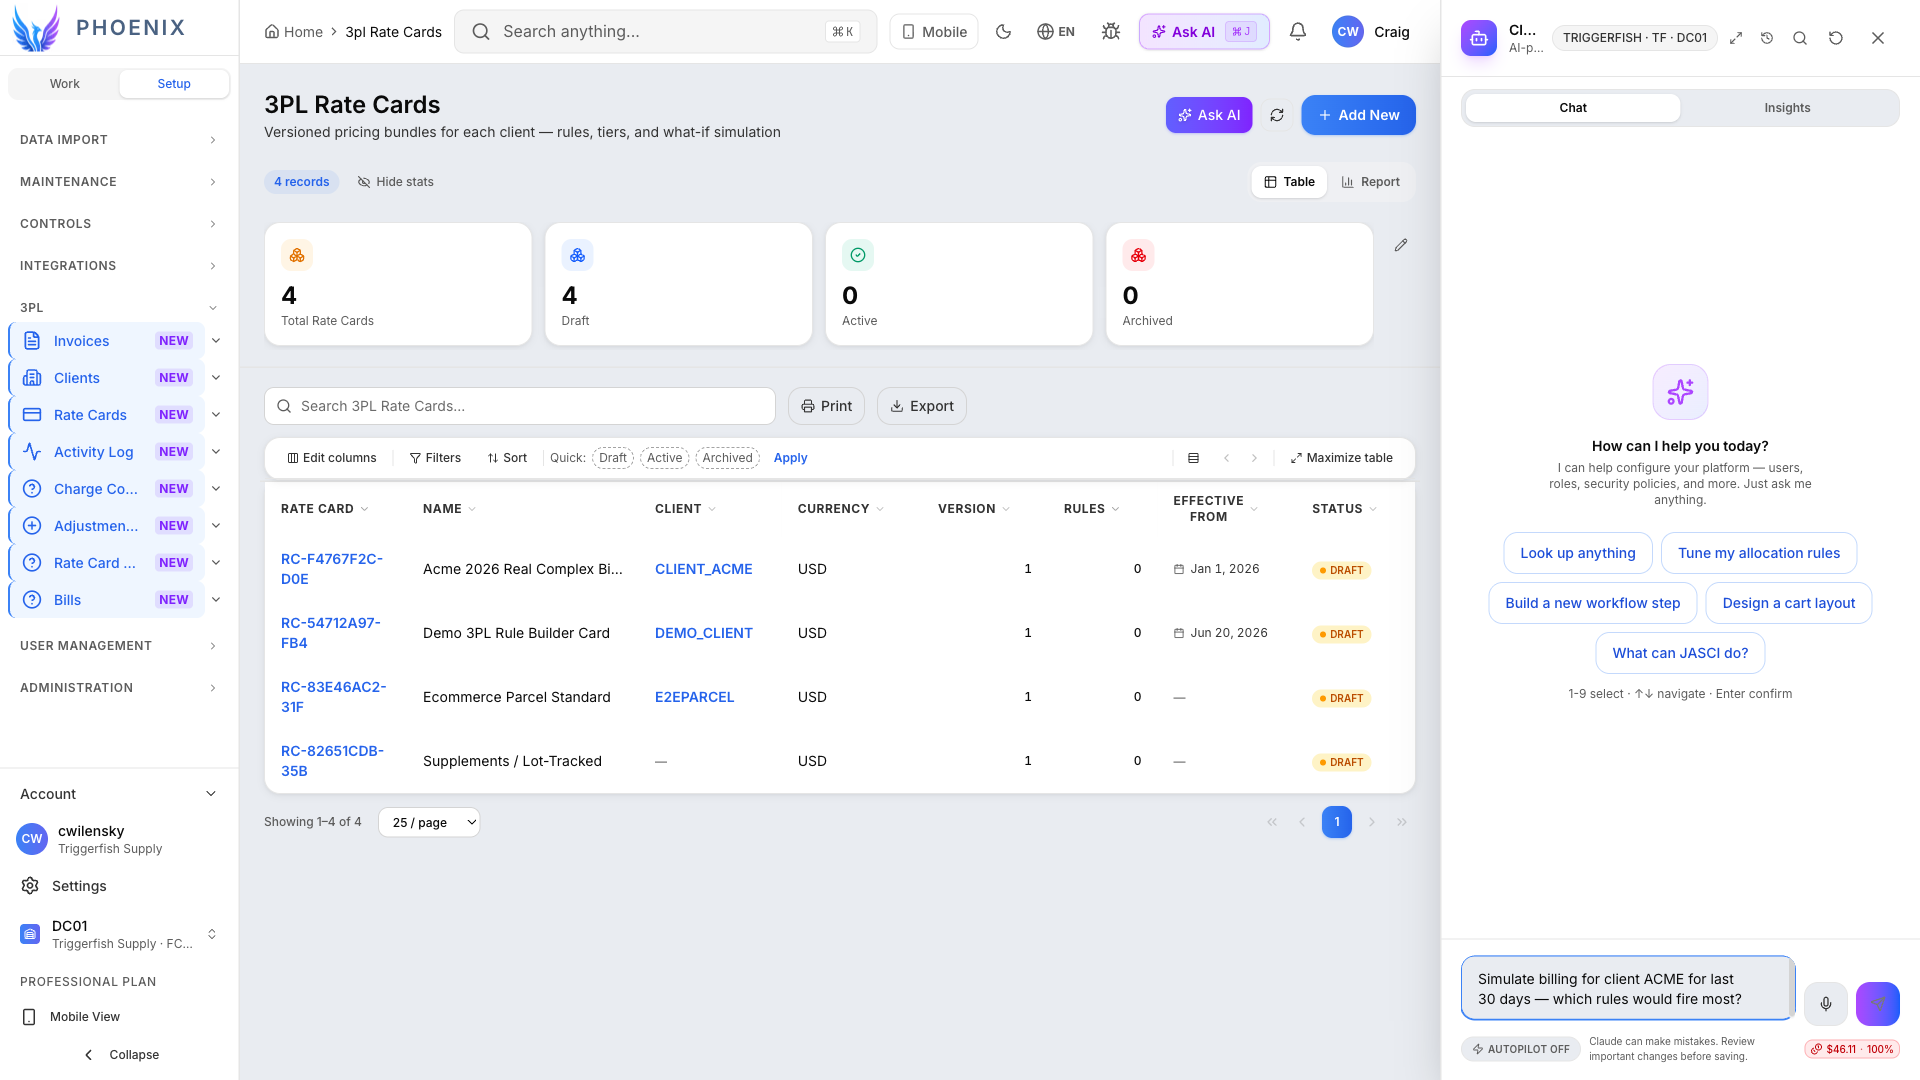Toggle the Draft quick filter
The width and height of the screenshot is (1920, 1080).
pyautogui.click(x=612, y=458)
